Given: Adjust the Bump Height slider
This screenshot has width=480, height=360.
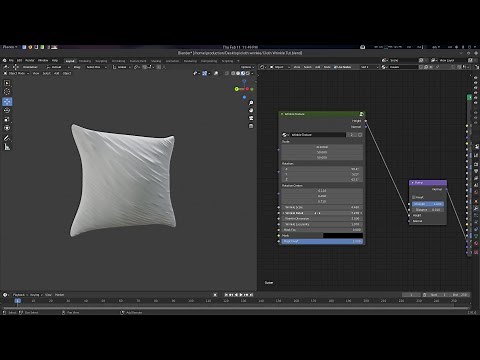Looking at the screenshot, I should click(x=322, y=241).
